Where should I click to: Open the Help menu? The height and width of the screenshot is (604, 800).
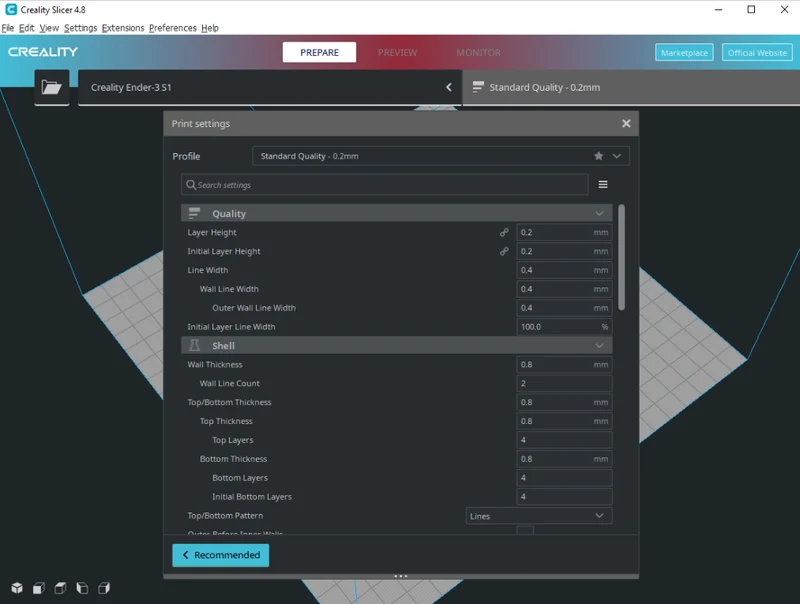(210, 28)
